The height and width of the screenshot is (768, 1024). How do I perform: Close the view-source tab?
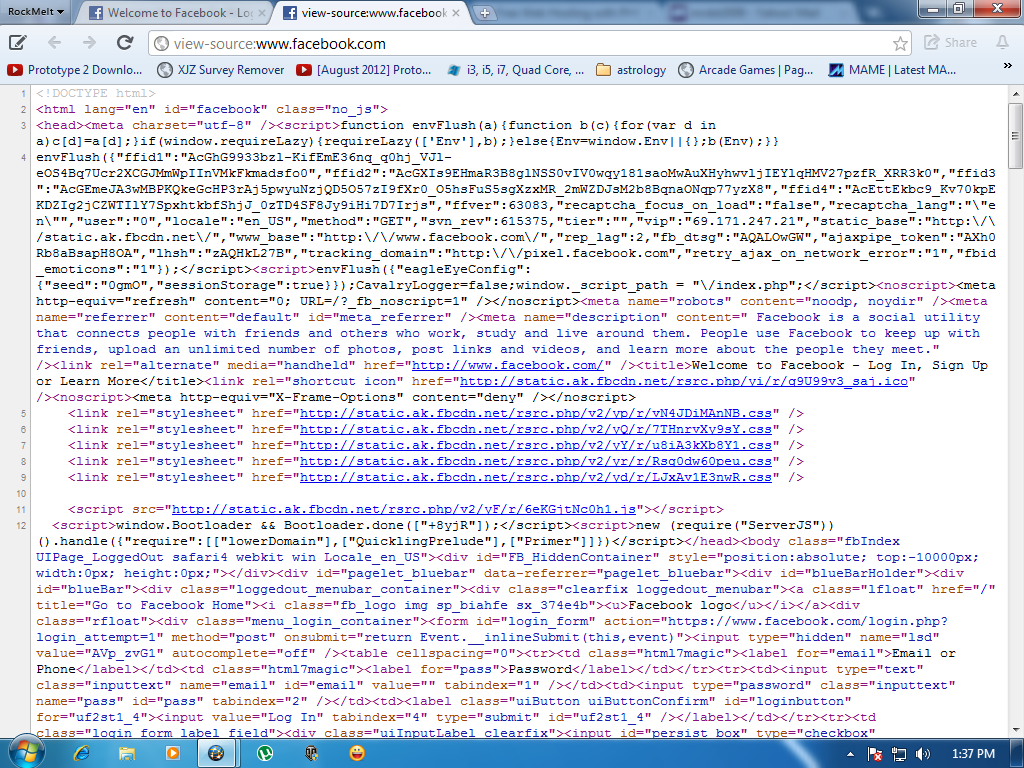pyautogui.click(x=456, y=13)
